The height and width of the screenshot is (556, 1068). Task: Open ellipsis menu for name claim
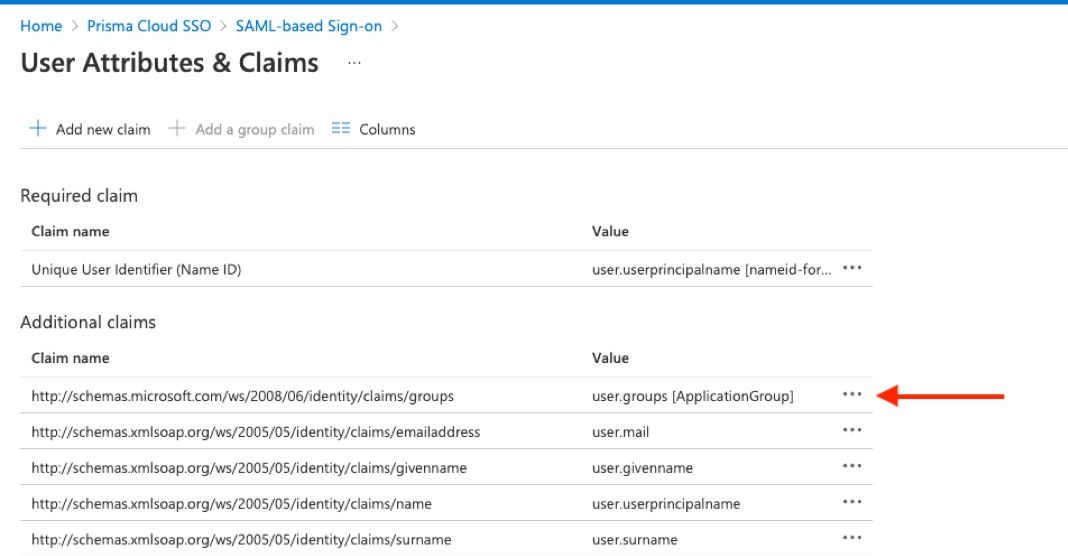[852, 503]
